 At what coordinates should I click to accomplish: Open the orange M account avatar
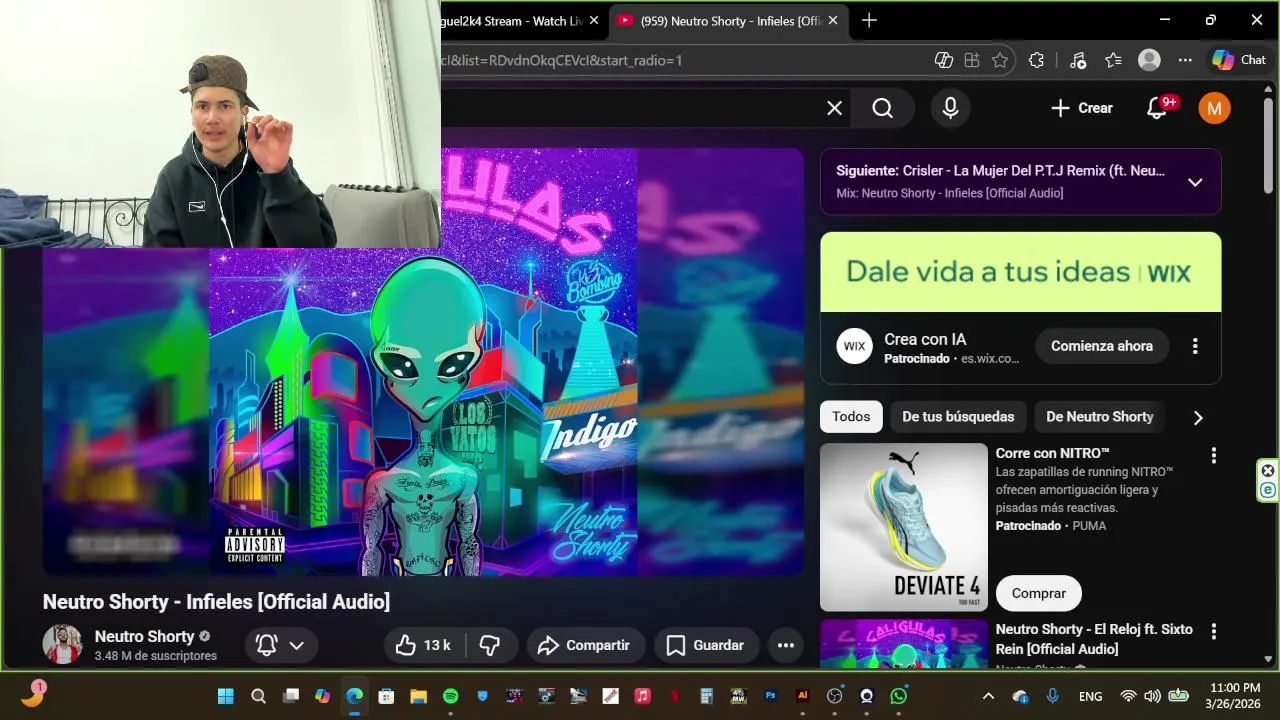(x=1214, y=108)
